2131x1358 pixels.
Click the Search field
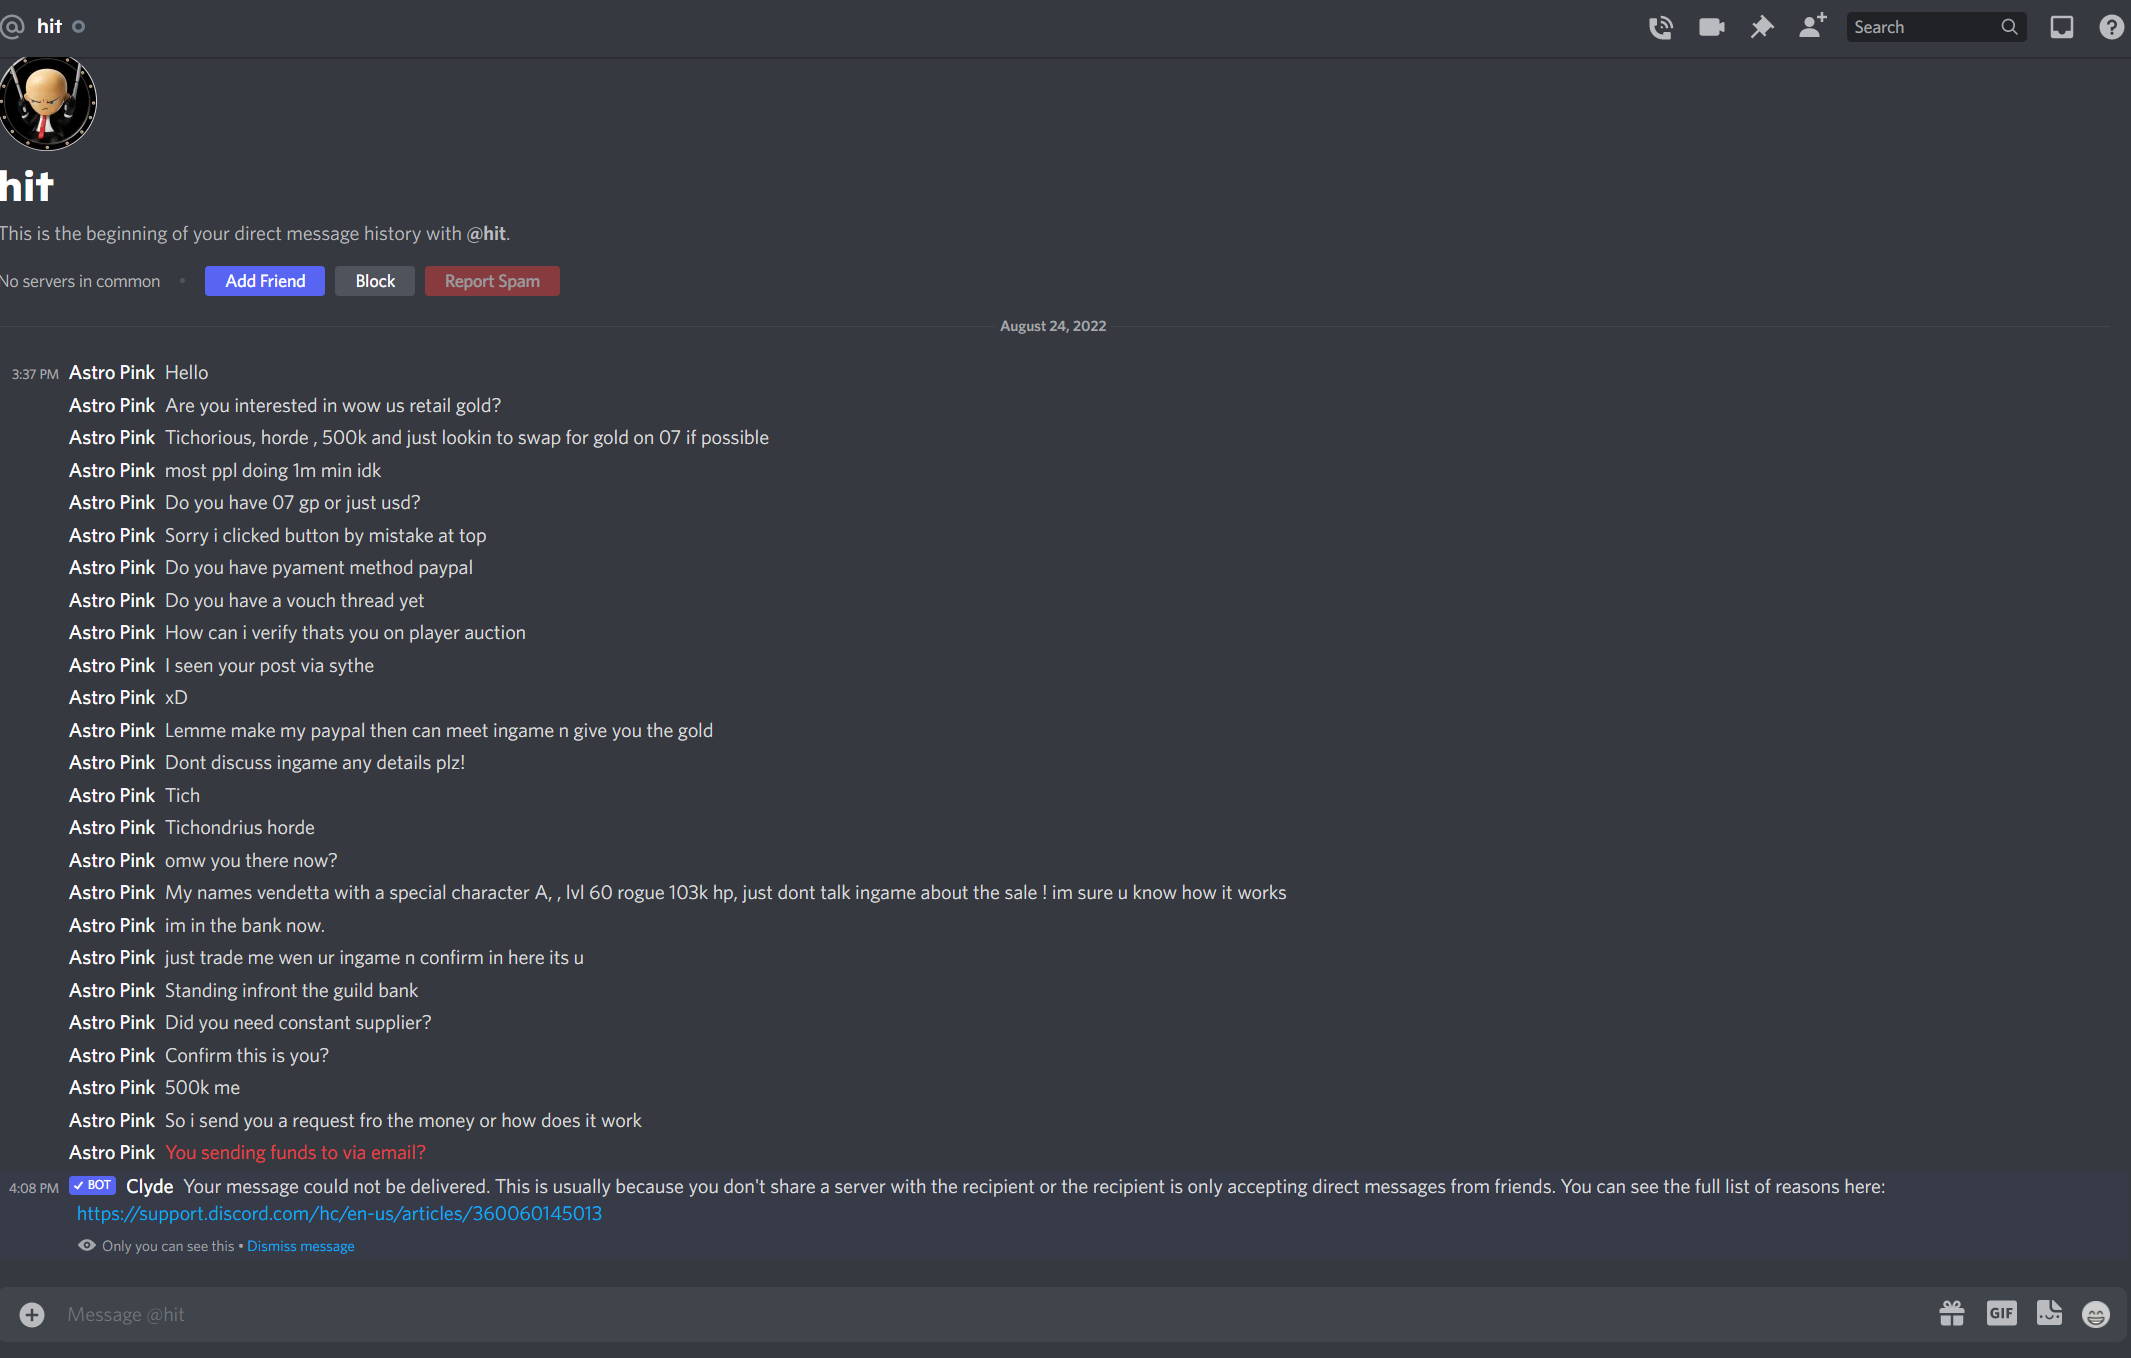coord(1935,27)
